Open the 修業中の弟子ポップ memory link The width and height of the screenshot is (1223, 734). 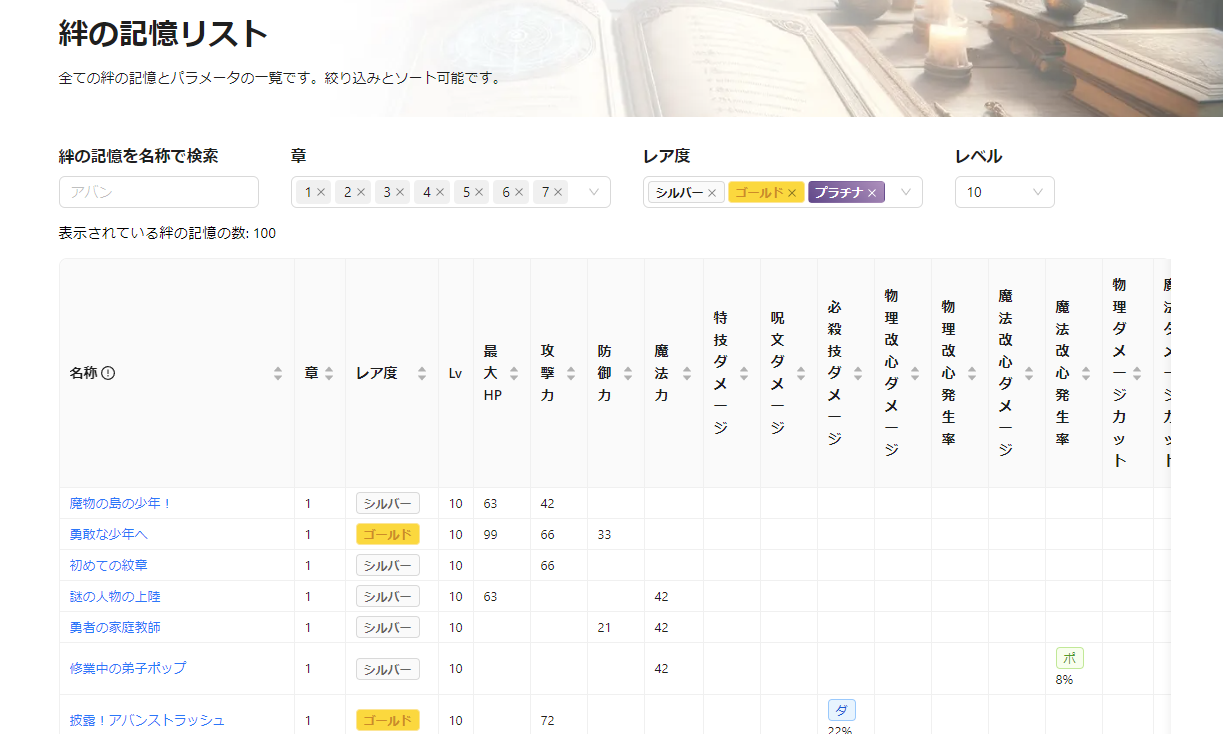[x=128, y=668]
